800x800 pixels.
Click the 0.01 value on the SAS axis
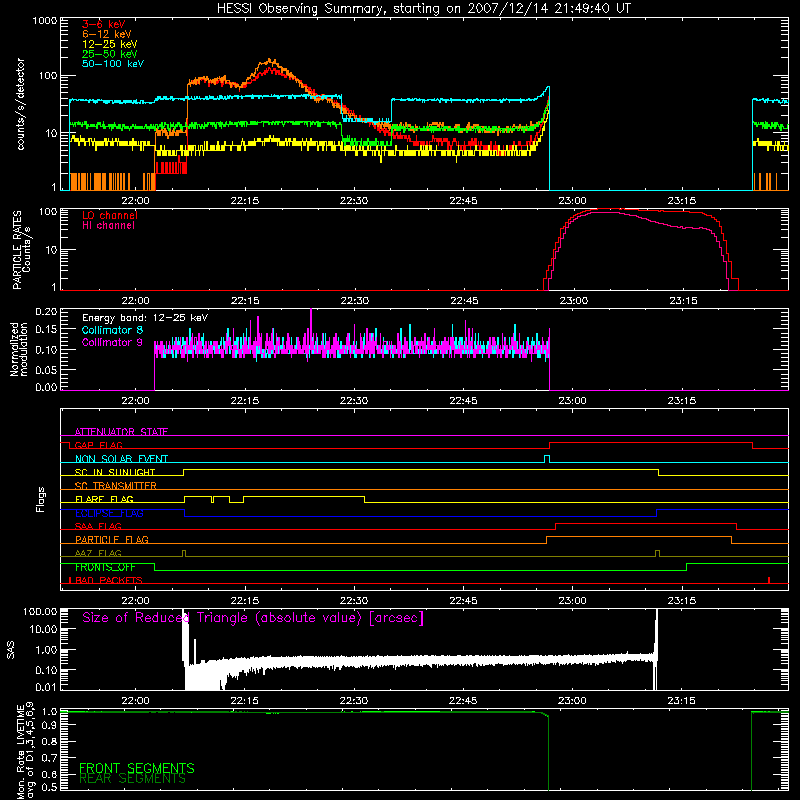pyautogui.click(x=46, y=687)
